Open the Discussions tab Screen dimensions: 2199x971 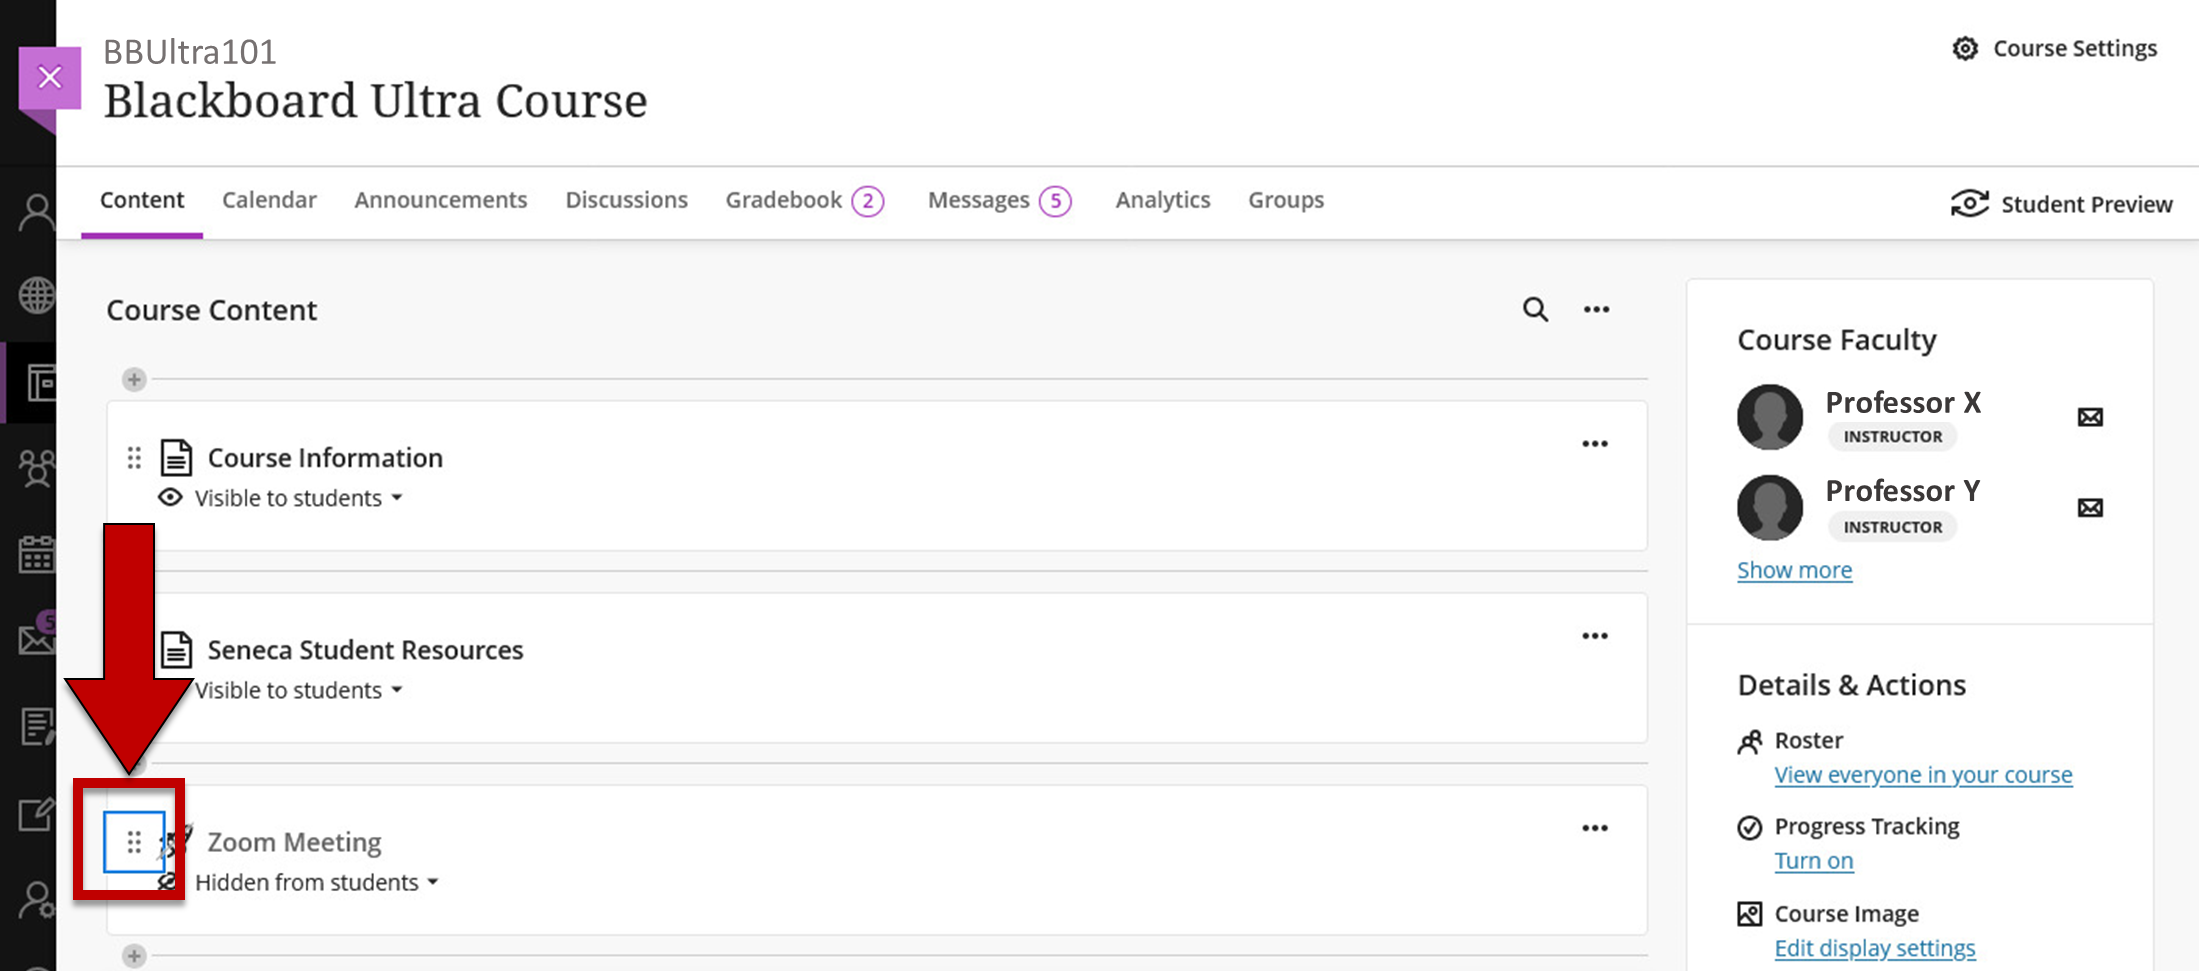626,199
